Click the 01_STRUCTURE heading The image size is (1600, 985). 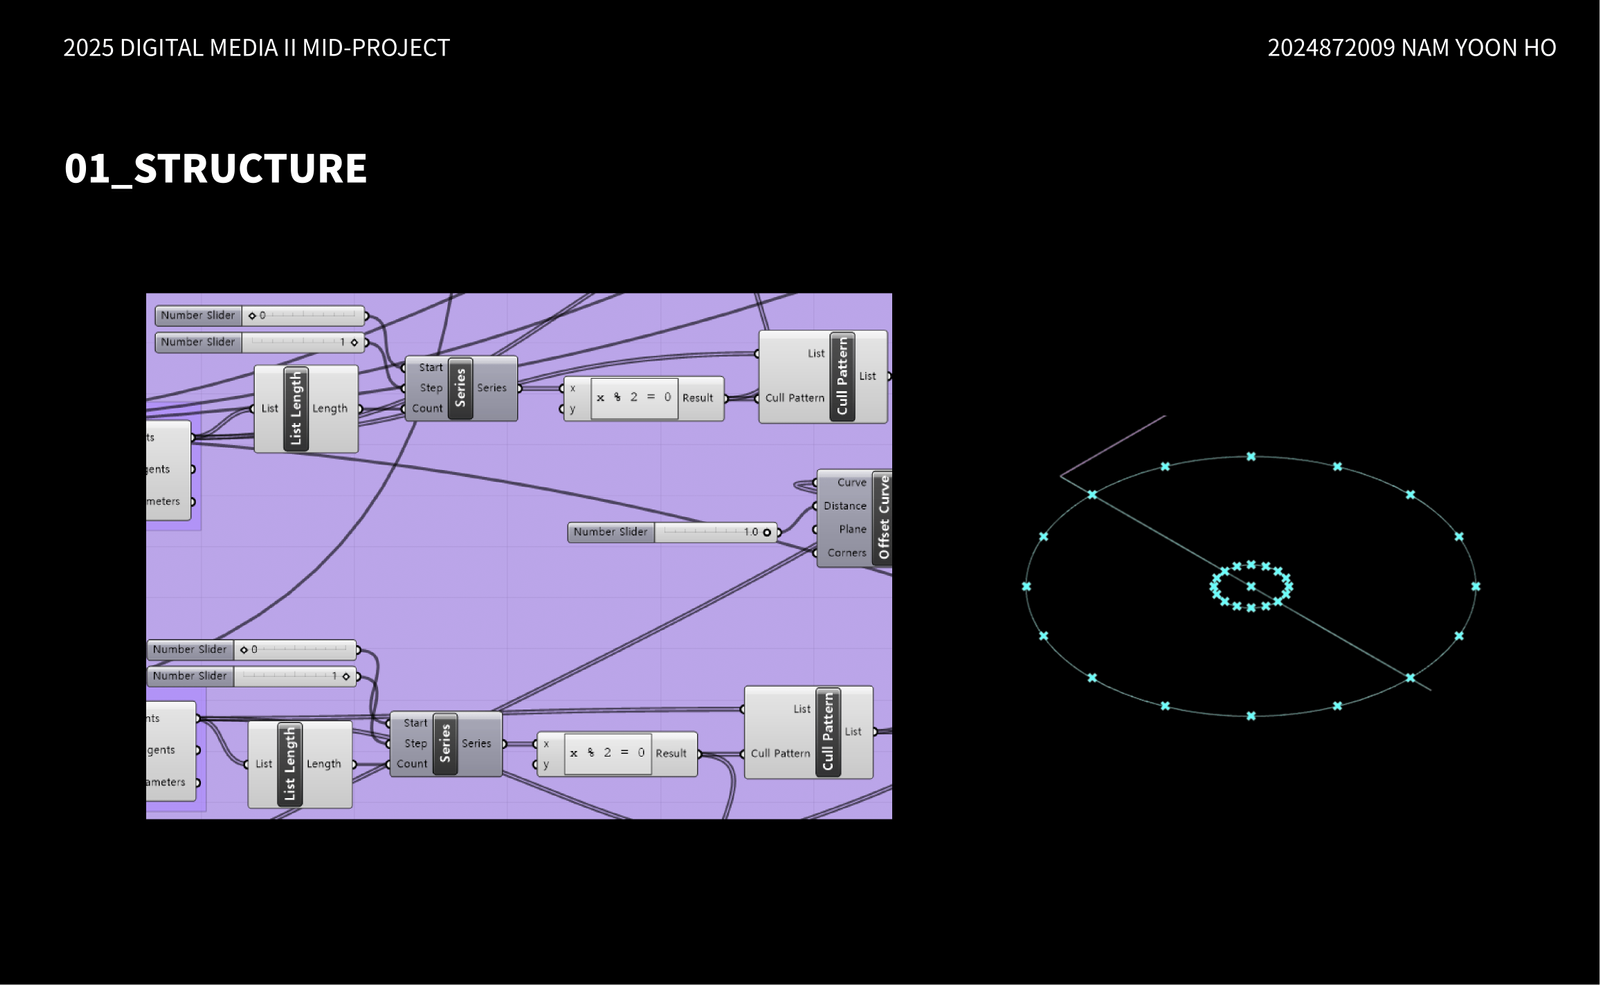click(x=216, y=168)
